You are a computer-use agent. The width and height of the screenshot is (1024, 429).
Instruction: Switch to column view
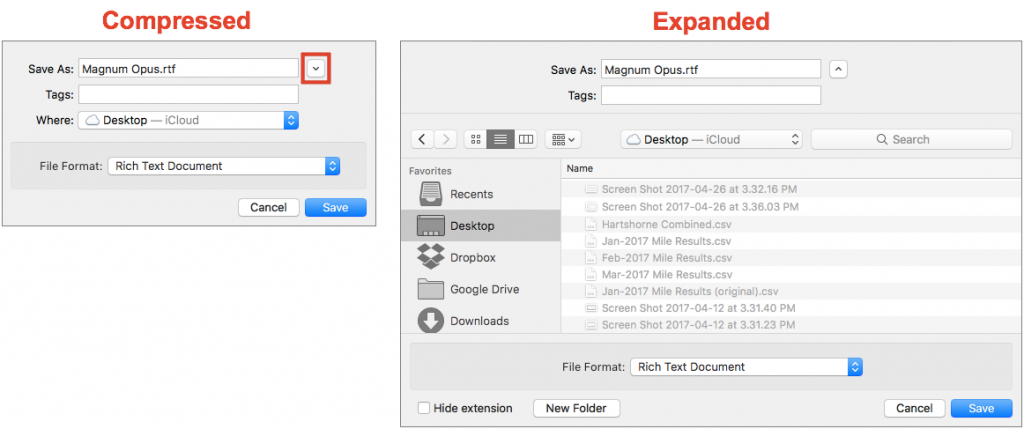pos(525,139)
